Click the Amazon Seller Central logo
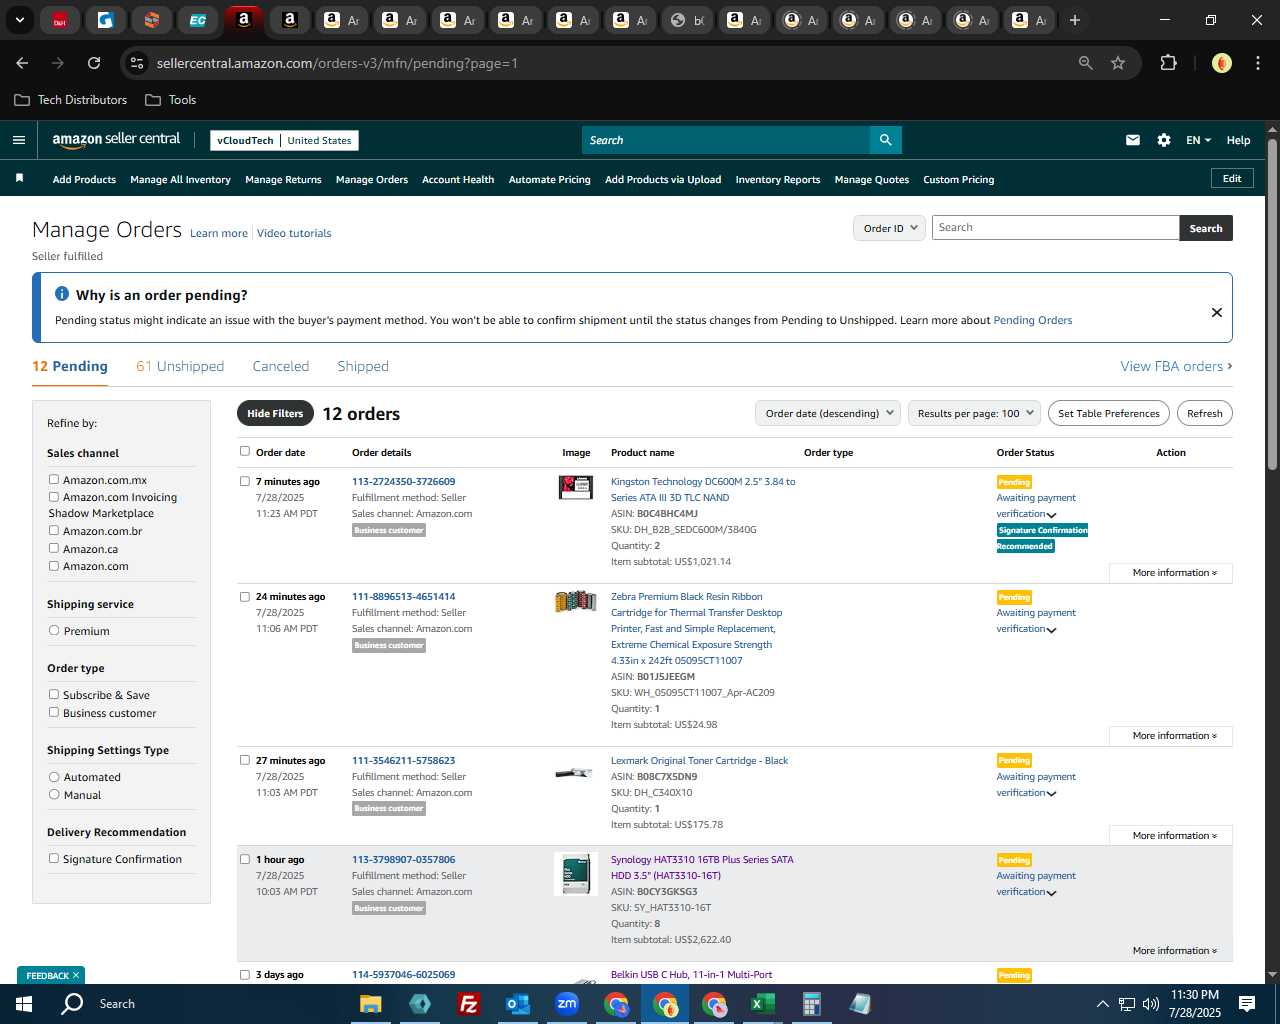The width and height of the screenshot is (1280, 1024). point(116,140)
